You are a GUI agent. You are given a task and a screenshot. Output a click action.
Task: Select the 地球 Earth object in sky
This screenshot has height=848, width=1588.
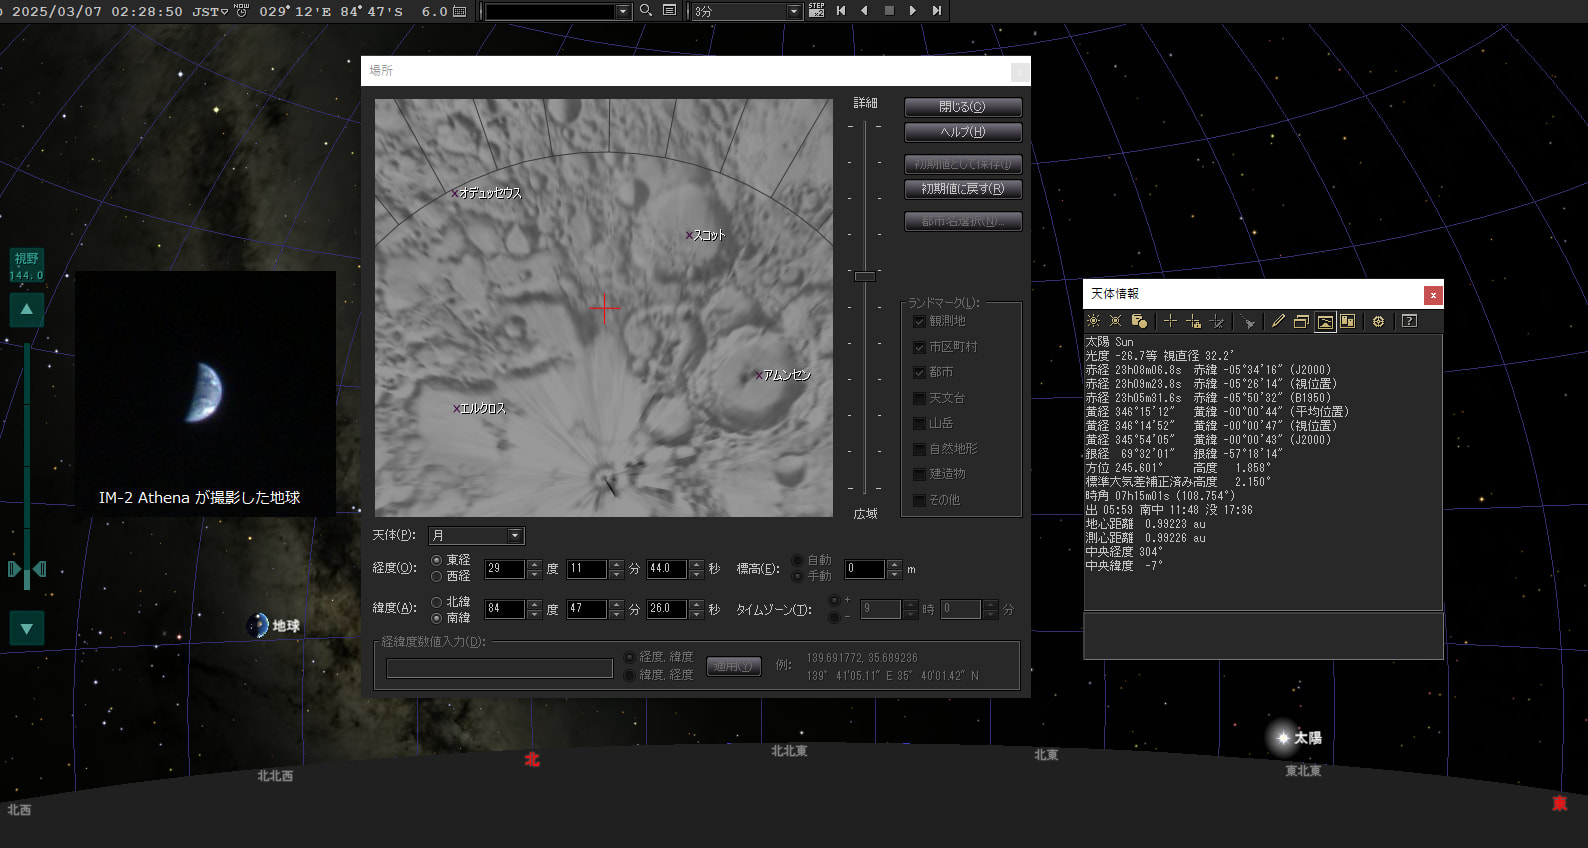tap(258, 626)
